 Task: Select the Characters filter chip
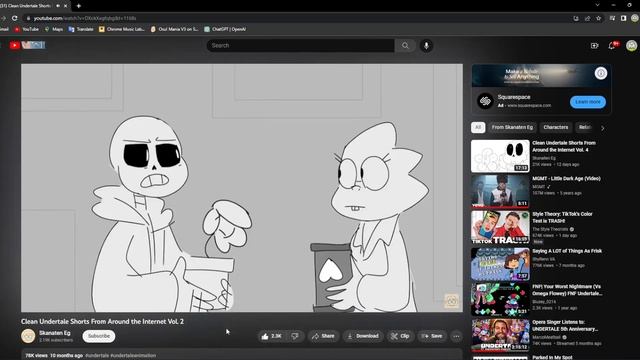tap(556, 127)
